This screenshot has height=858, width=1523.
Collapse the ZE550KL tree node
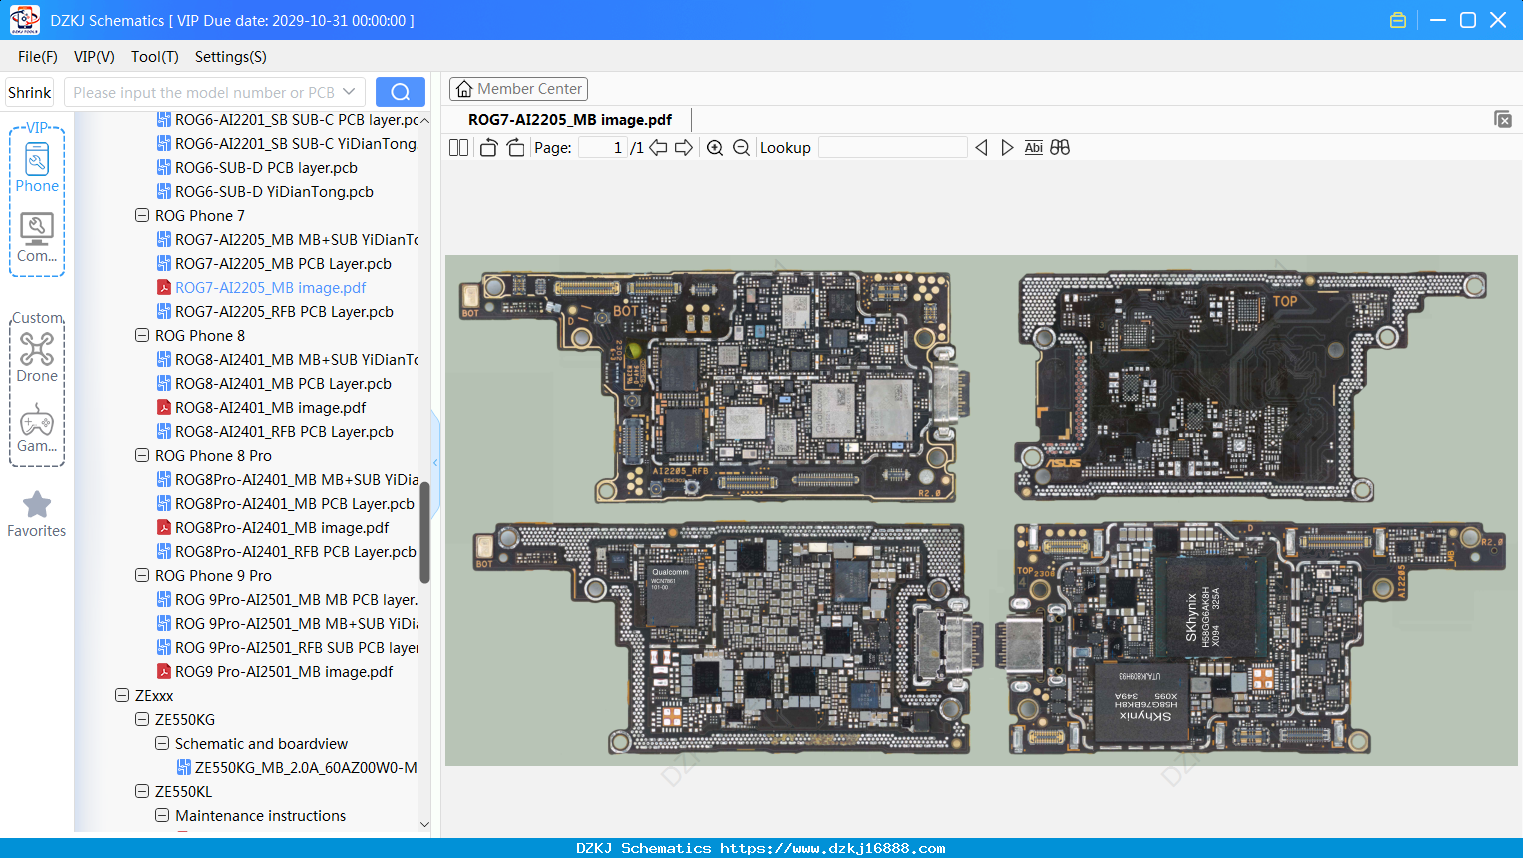click(142, 792)
